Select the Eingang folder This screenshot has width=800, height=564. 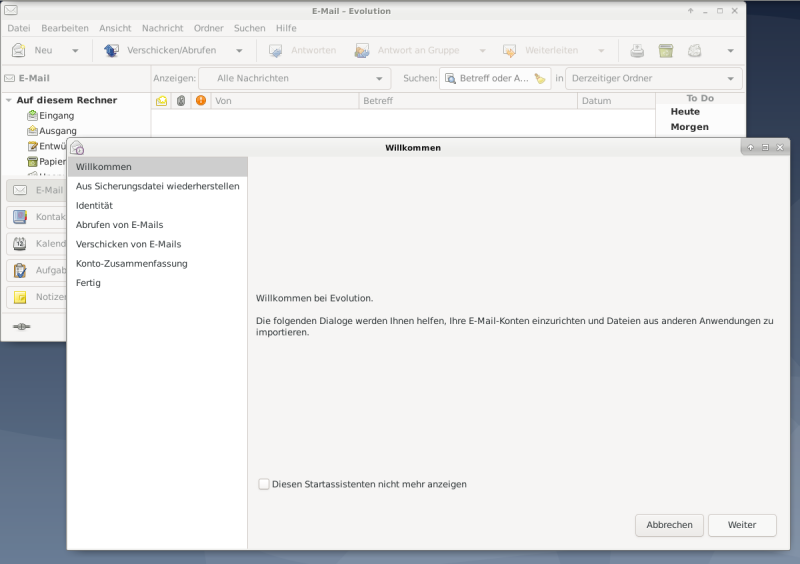click(x=57, y=115)
